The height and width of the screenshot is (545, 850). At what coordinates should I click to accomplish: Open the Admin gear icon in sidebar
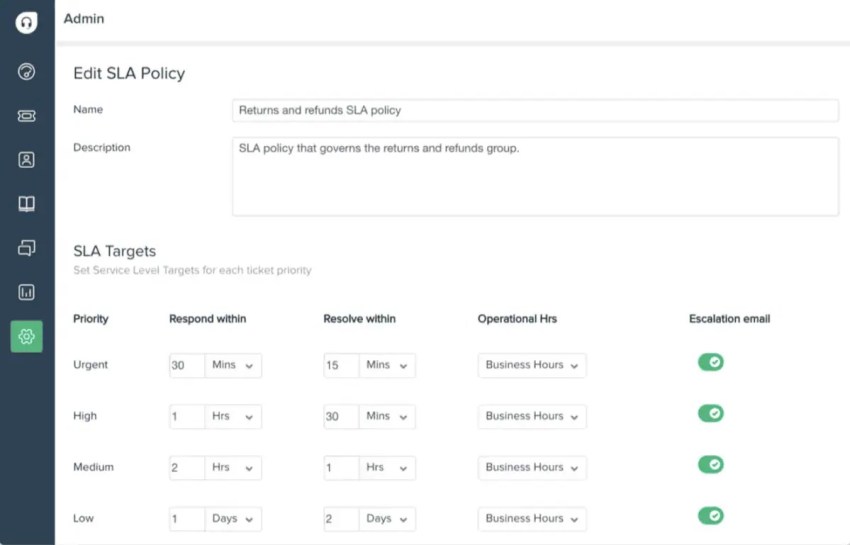click(x=27, y=336)
